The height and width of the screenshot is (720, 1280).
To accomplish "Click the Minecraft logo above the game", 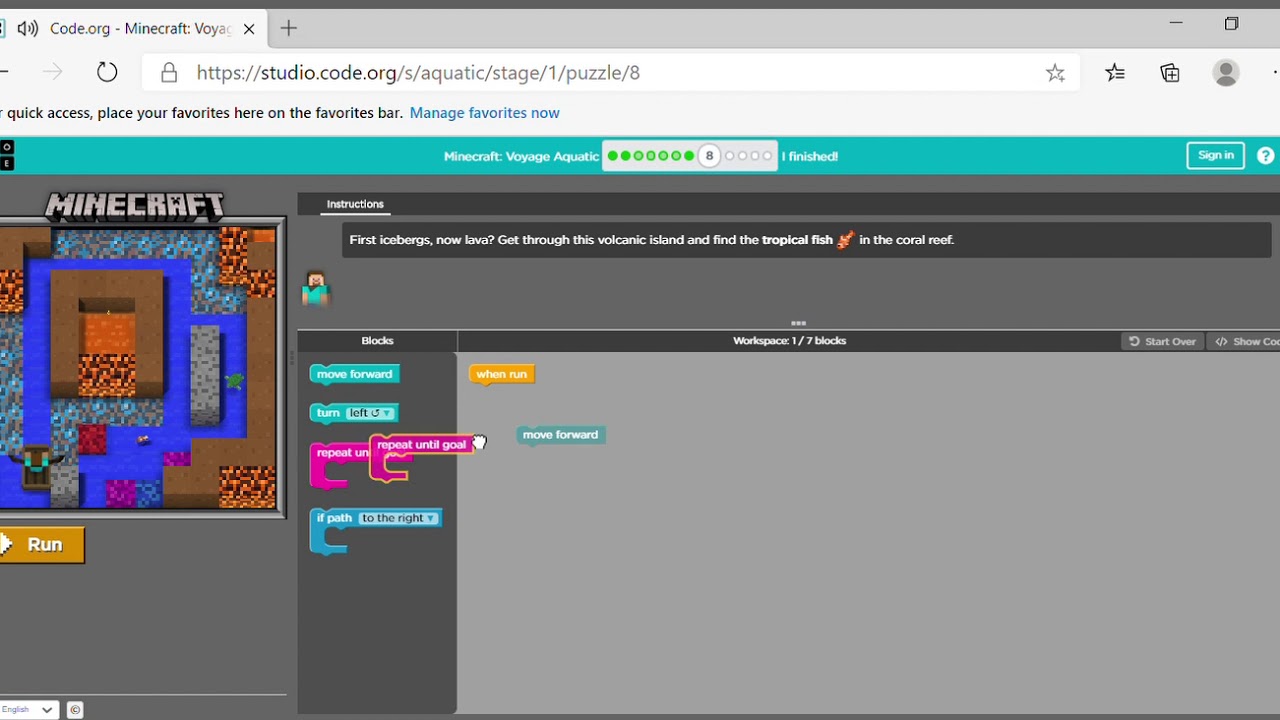I will pyautogui.click(x=135, y=207).
